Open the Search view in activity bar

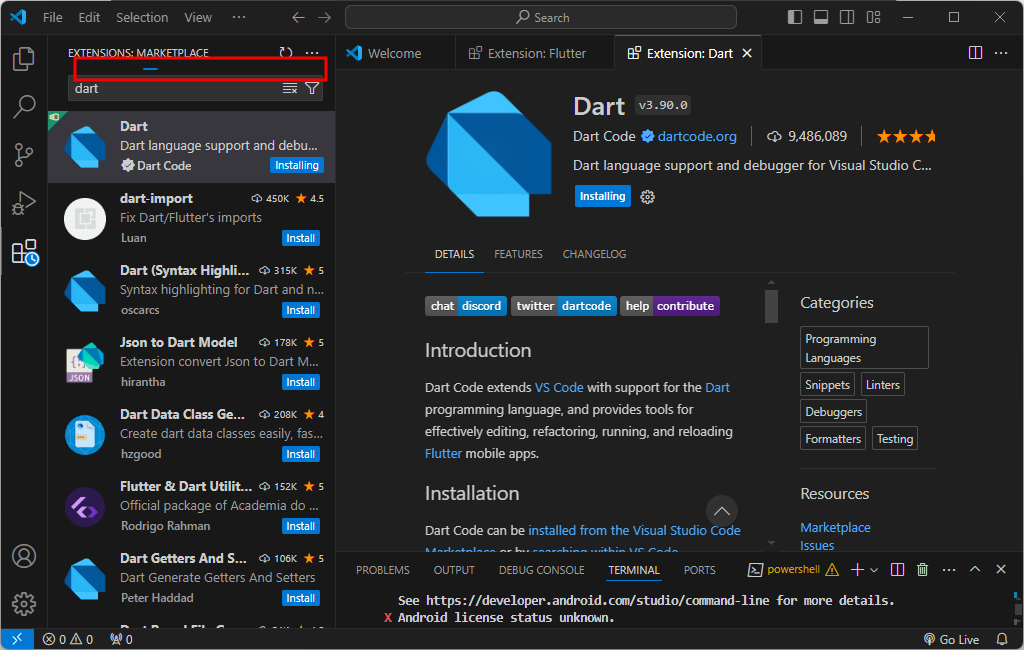click(24, 106)
